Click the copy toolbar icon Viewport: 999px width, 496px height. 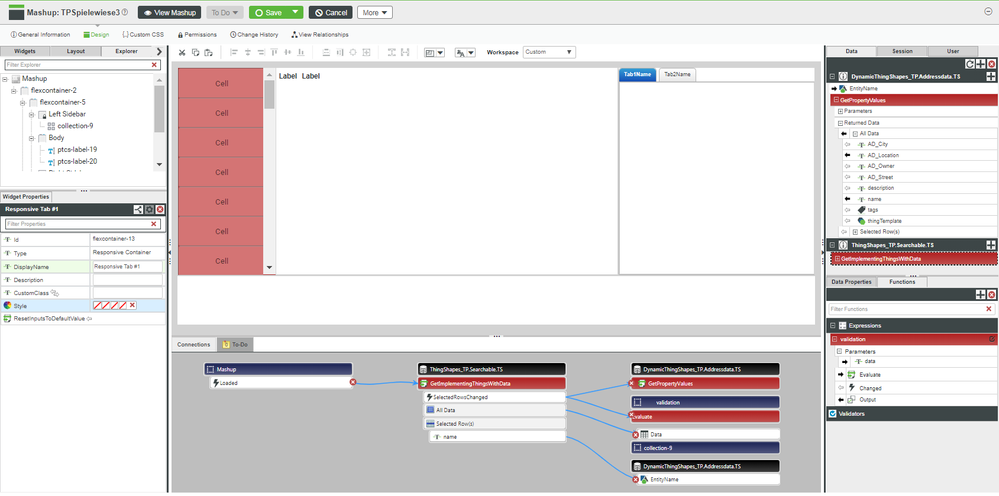pyautogui.click(x=195, y=52)
